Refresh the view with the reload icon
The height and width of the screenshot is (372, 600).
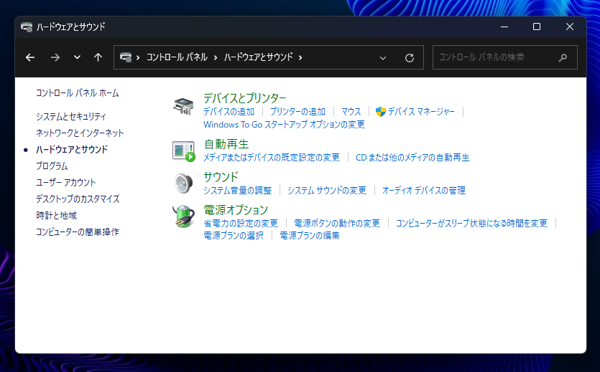pos(409,58)
